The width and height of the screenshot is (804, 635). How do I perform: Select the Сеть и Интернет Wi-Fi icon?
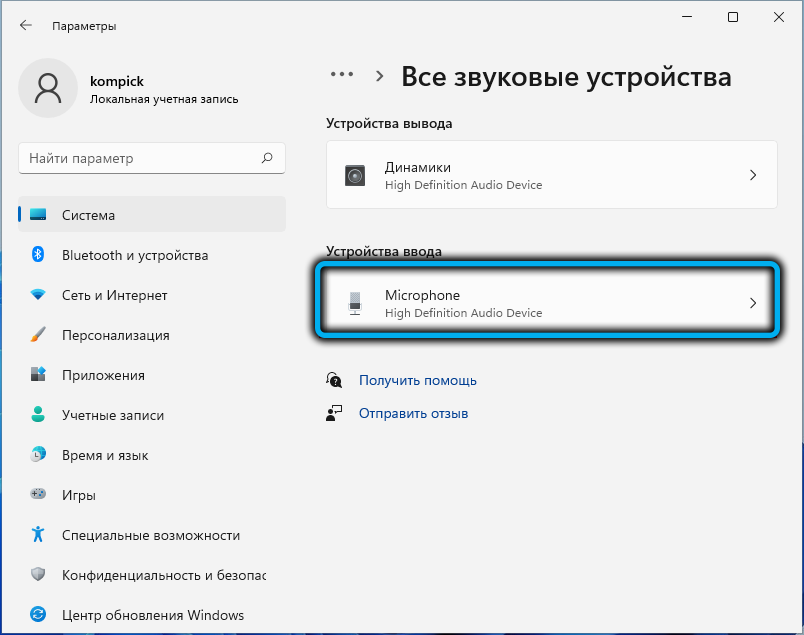[38, 295]
